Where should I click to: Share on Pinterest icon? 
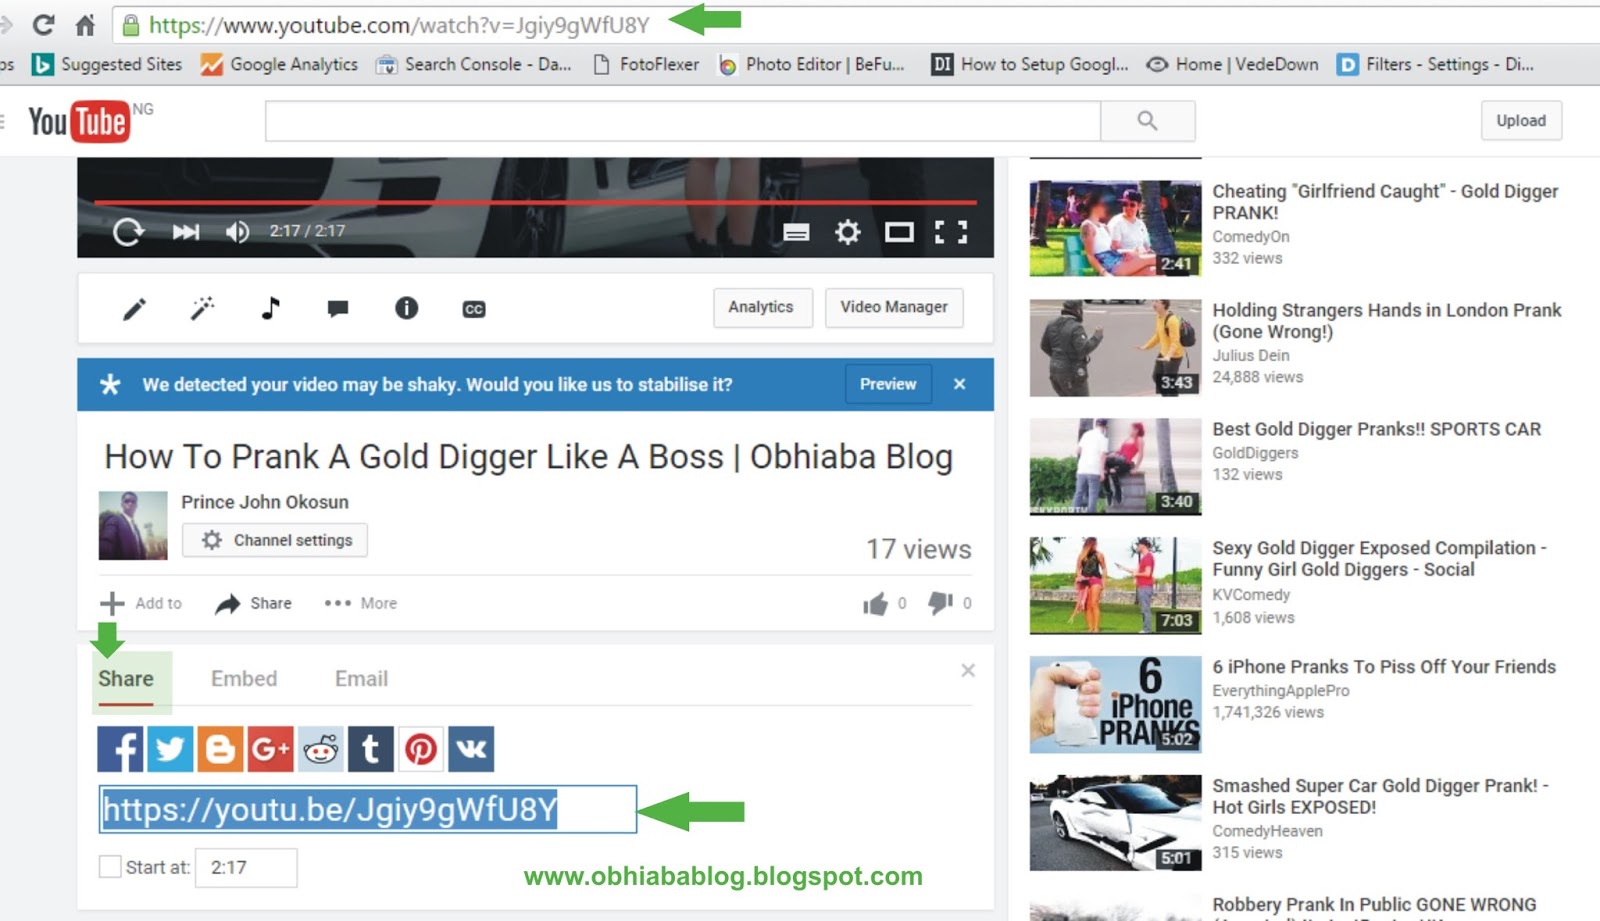coord(421,749)
